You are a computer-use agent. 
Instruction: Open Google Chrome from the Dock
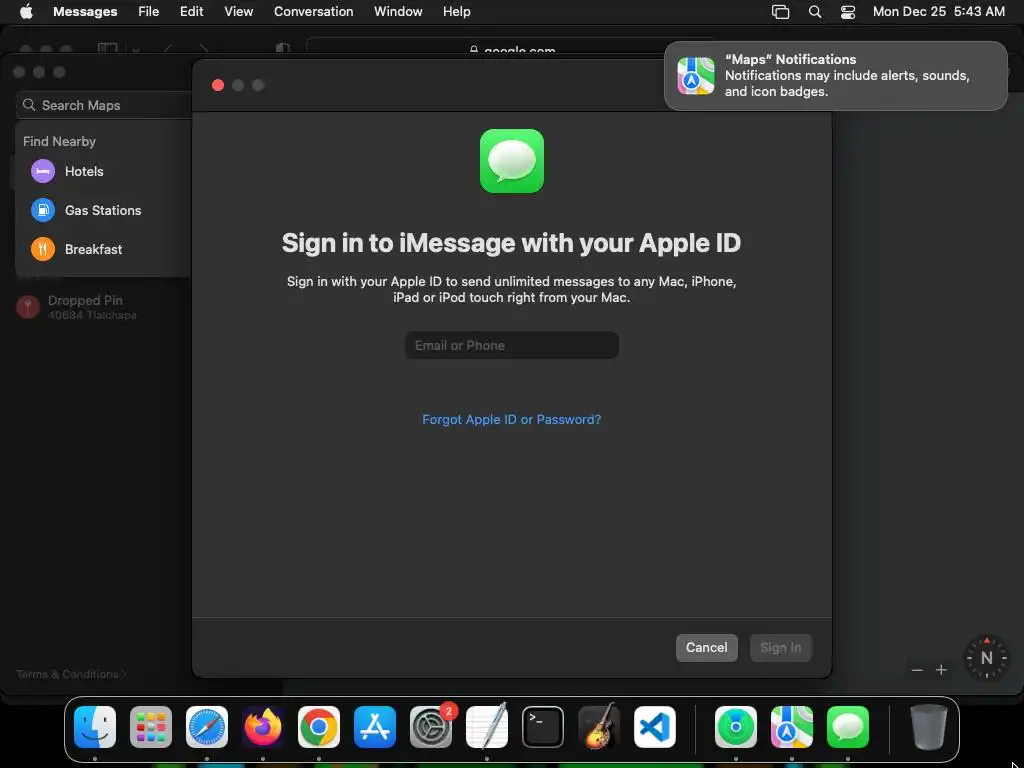[x=319, y=727]
